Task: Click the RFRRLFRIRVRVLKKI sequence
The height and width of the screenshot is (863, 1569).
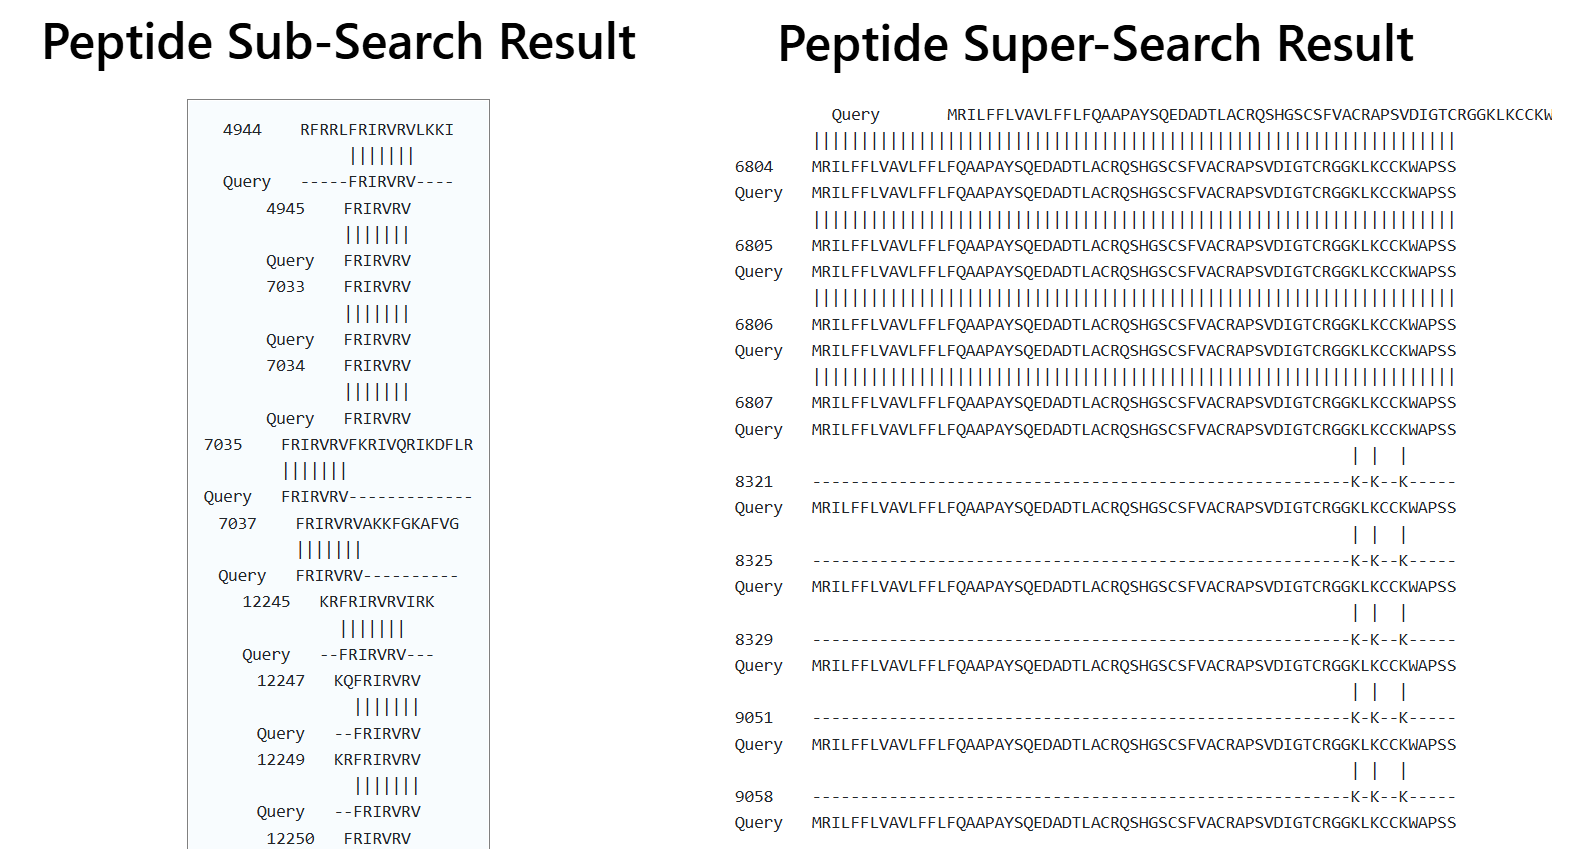Action: [377, 130]
